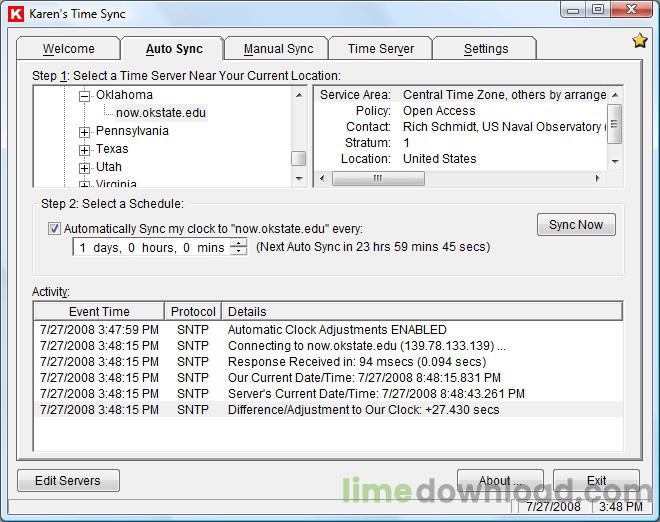The height and width of the screenshot is (522, 660).
Task: Click server details vertical scrollbar up arrow
Action: (x=615, y=95)
